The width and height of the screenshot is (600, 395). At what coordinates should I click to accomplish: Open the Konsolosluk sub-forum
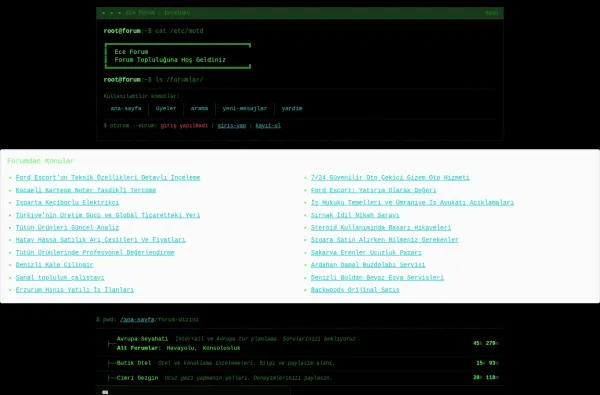point(222,348)
